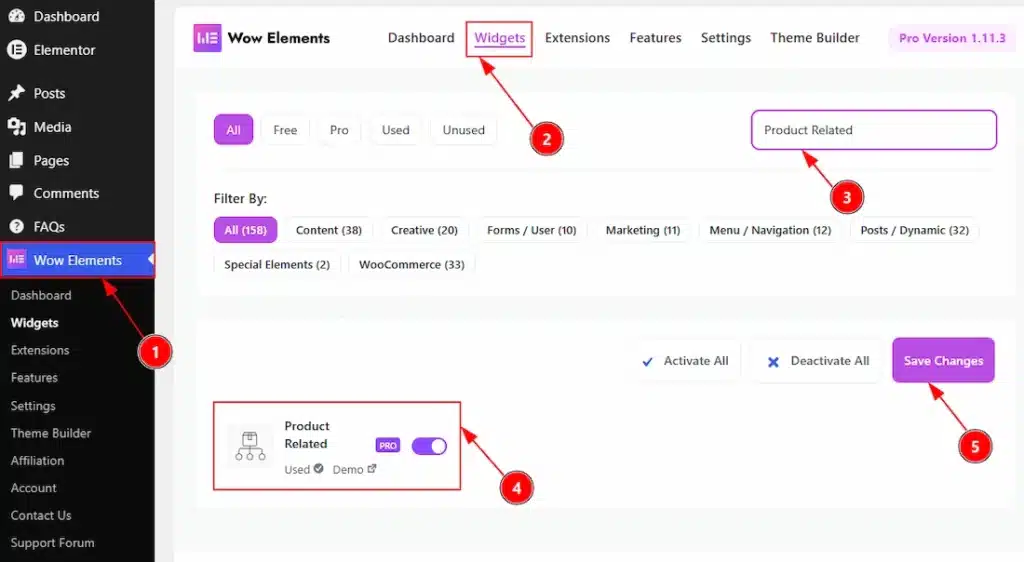
Task: Click the Used checkmark icon
Action: [319, 469]
